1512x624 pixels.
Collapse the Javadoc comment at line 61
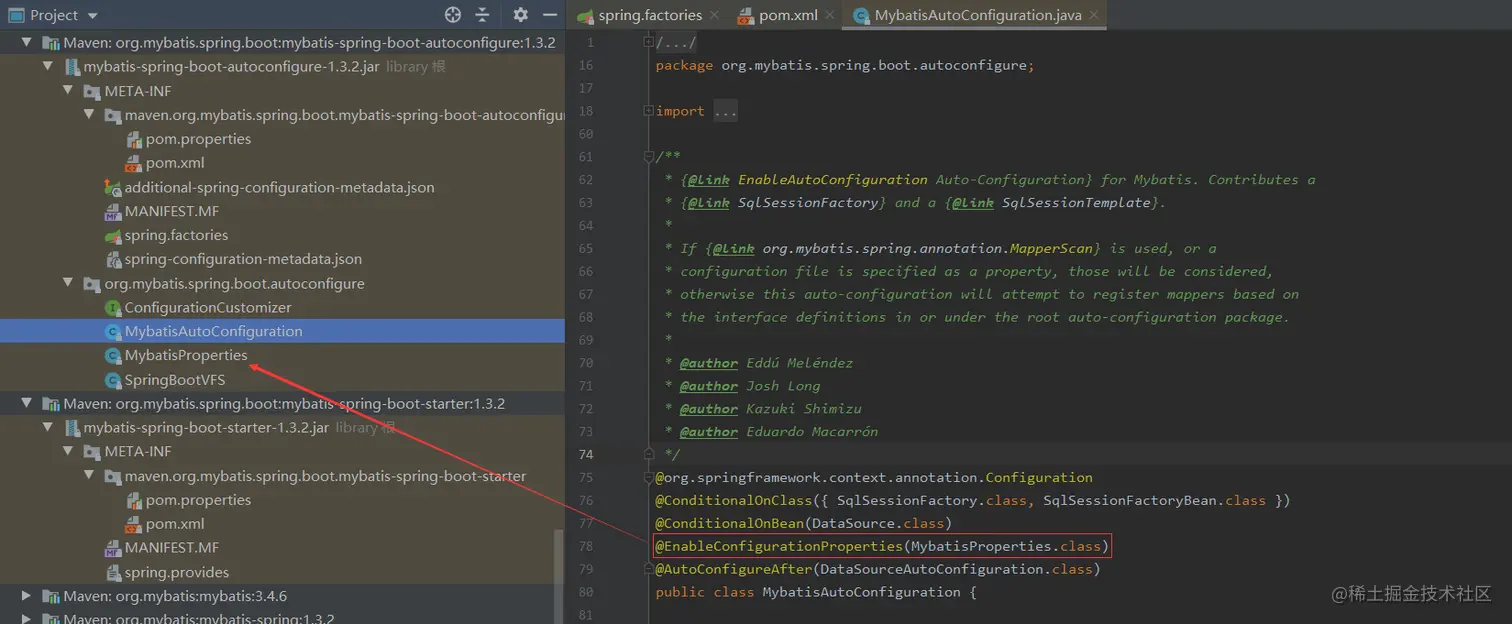click(649, 157)
